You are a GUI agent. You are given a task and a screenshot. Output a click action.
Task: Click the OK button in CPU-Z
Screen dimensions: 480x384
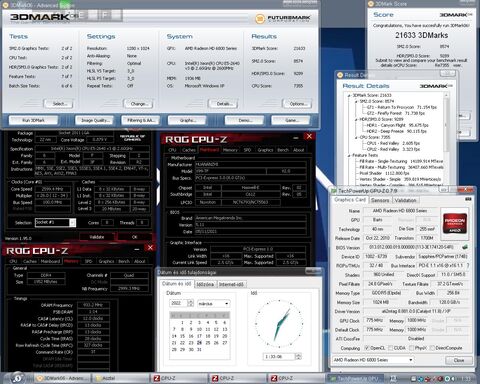tap(135, 237)
